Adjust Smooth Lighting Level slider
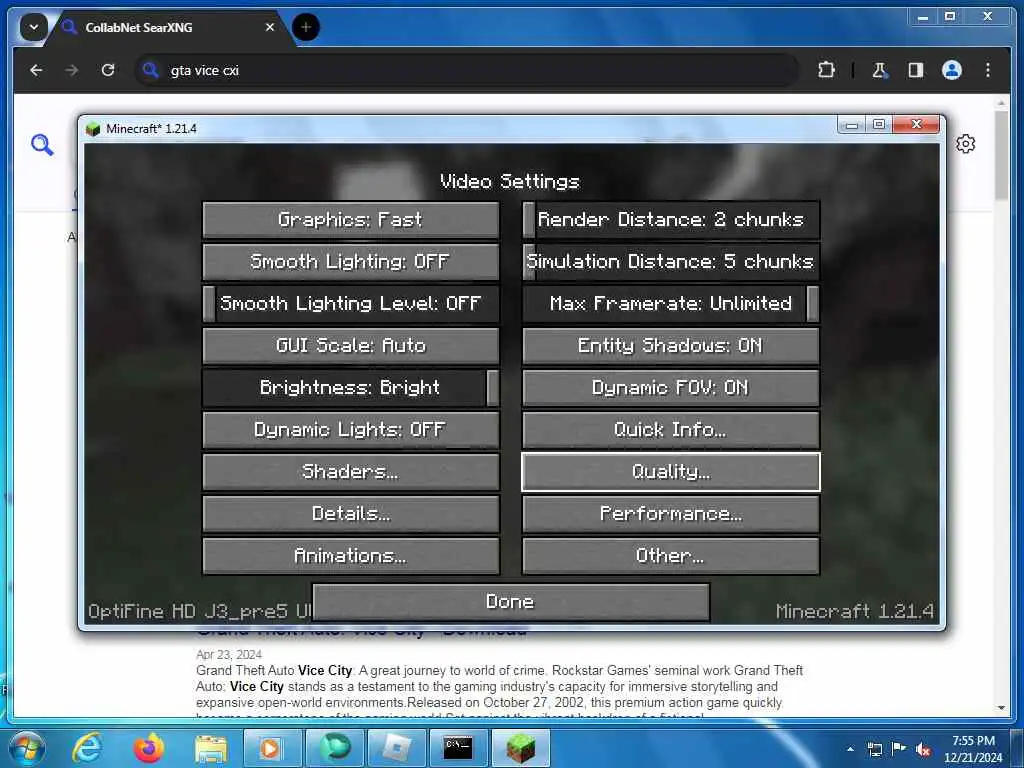Screen dimensions: 1024x768 351,304
